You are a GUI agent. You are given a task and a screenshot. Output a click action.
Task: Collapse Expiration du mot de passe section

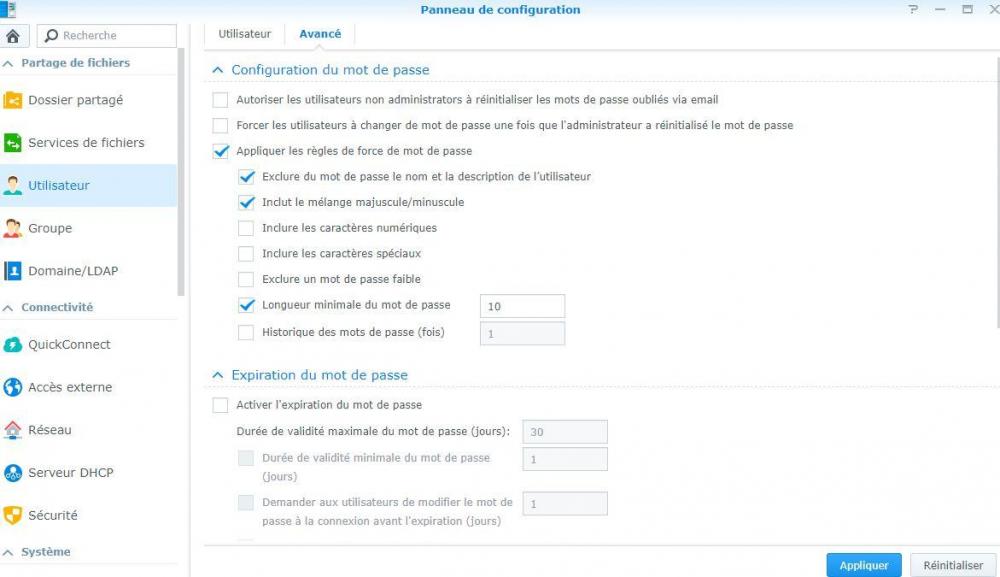217,375
